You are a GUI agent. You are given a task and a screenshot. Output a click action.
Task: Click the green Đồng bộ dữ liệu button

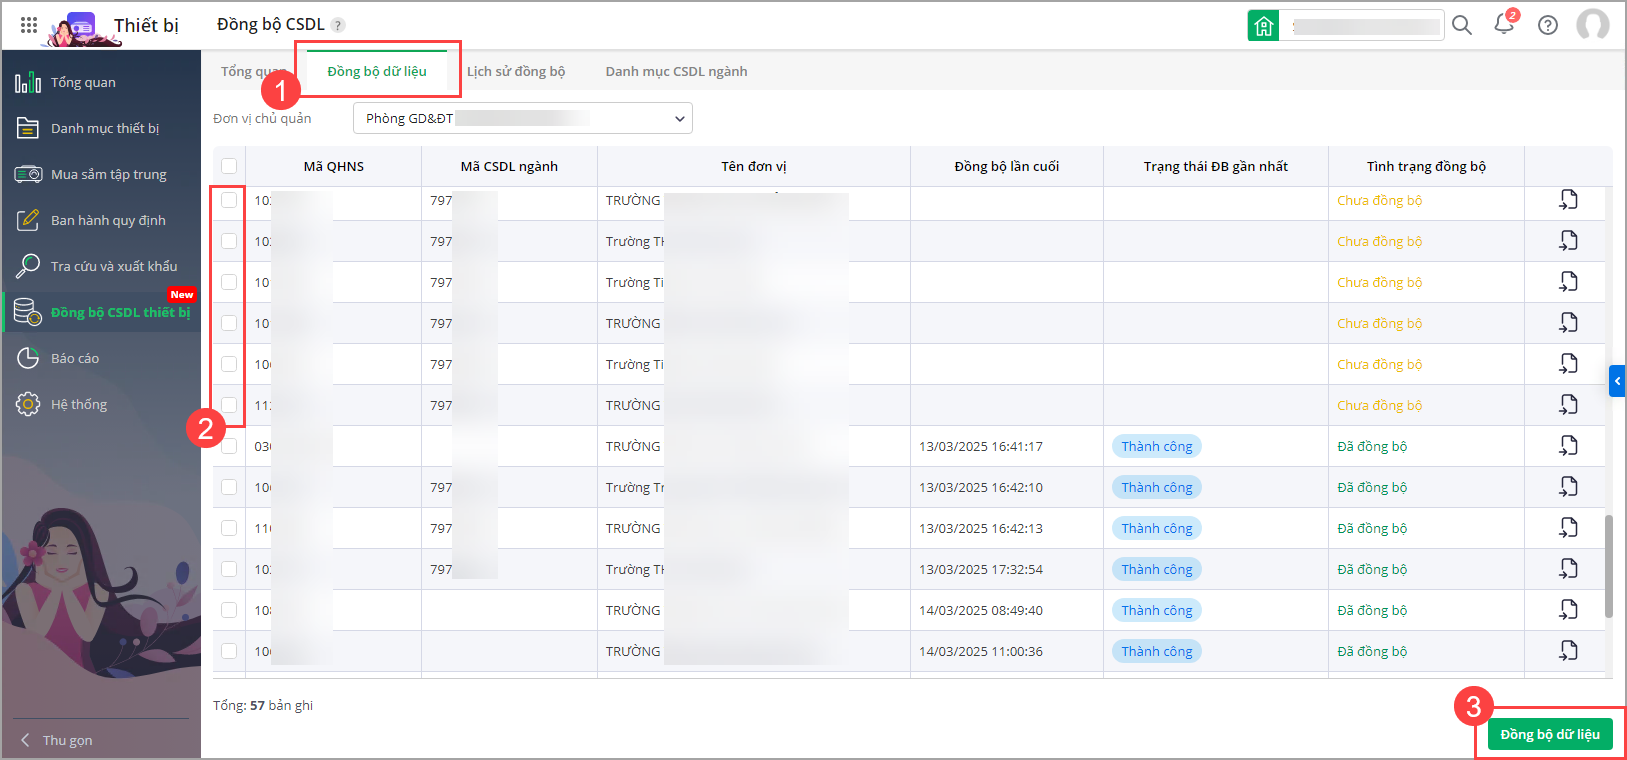(1550, 734)
